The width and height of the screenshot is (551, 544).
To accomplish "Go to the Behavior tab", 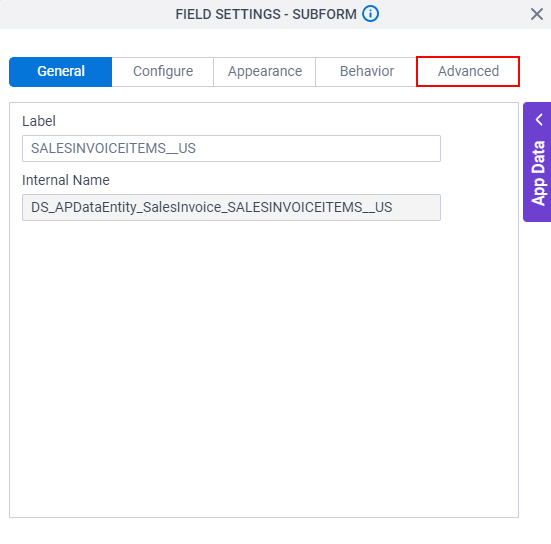I will (x=366, y=71).
